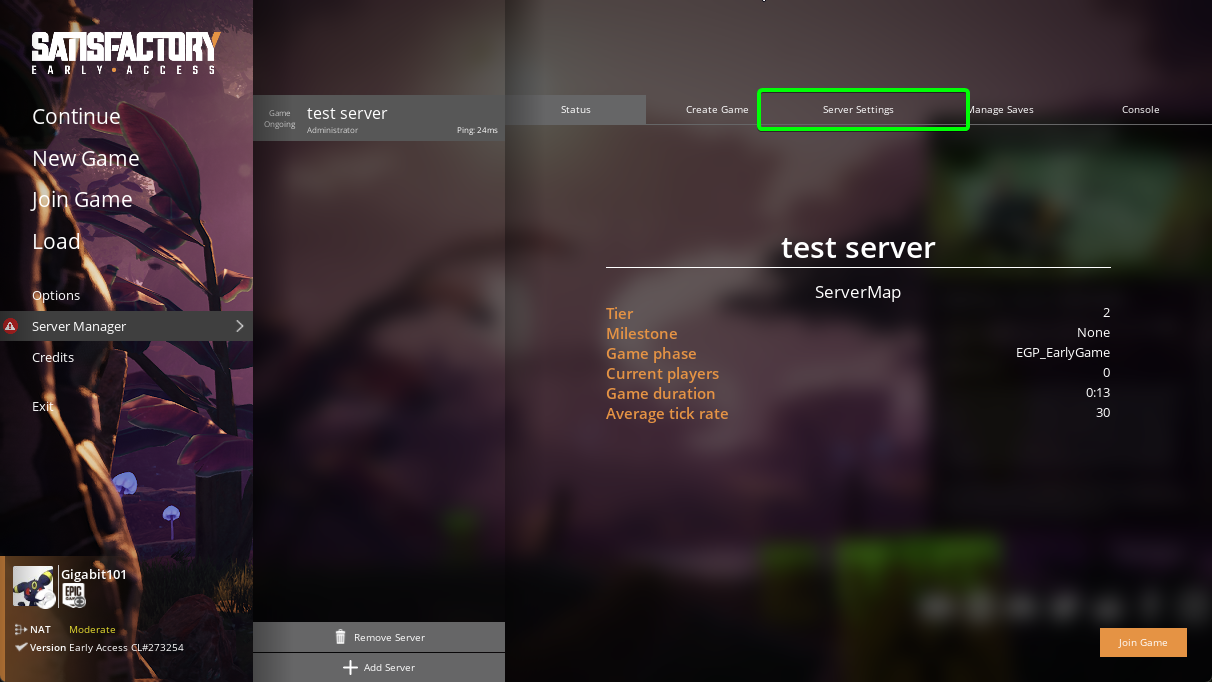Click the Game Ongoing status label

tap(280, 119)
